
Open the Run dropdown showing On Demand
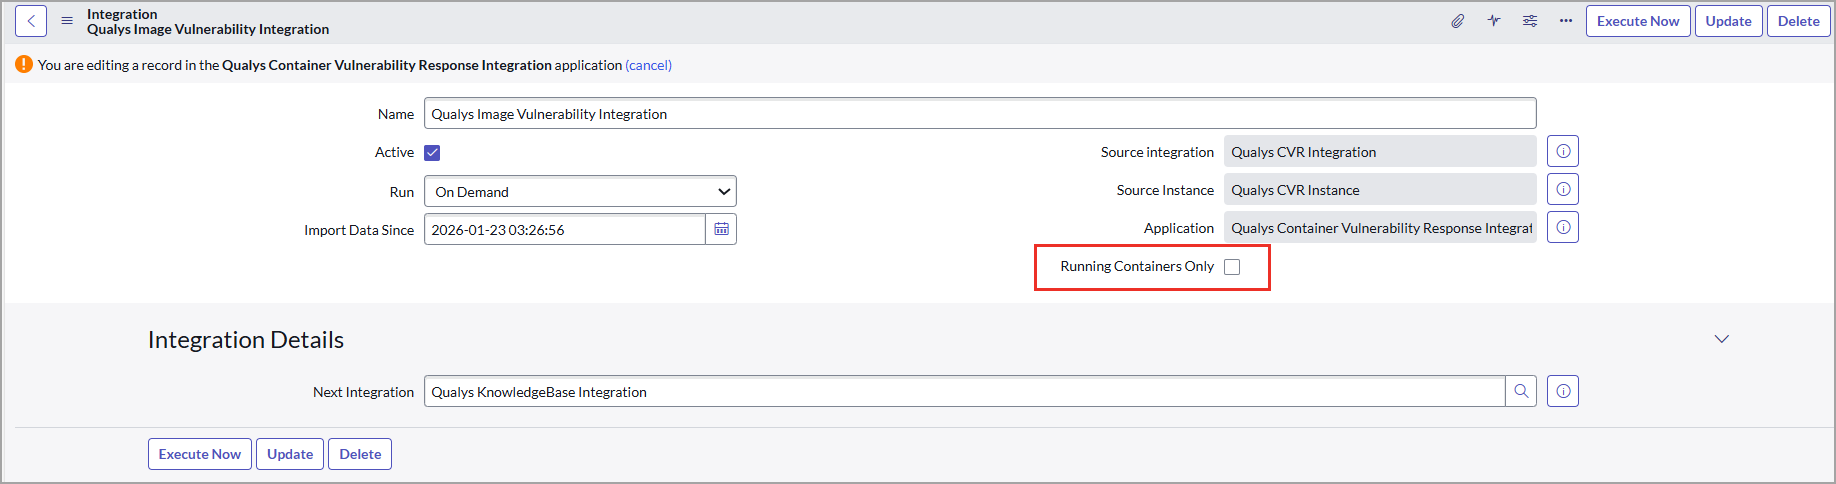tap(580, 191)
